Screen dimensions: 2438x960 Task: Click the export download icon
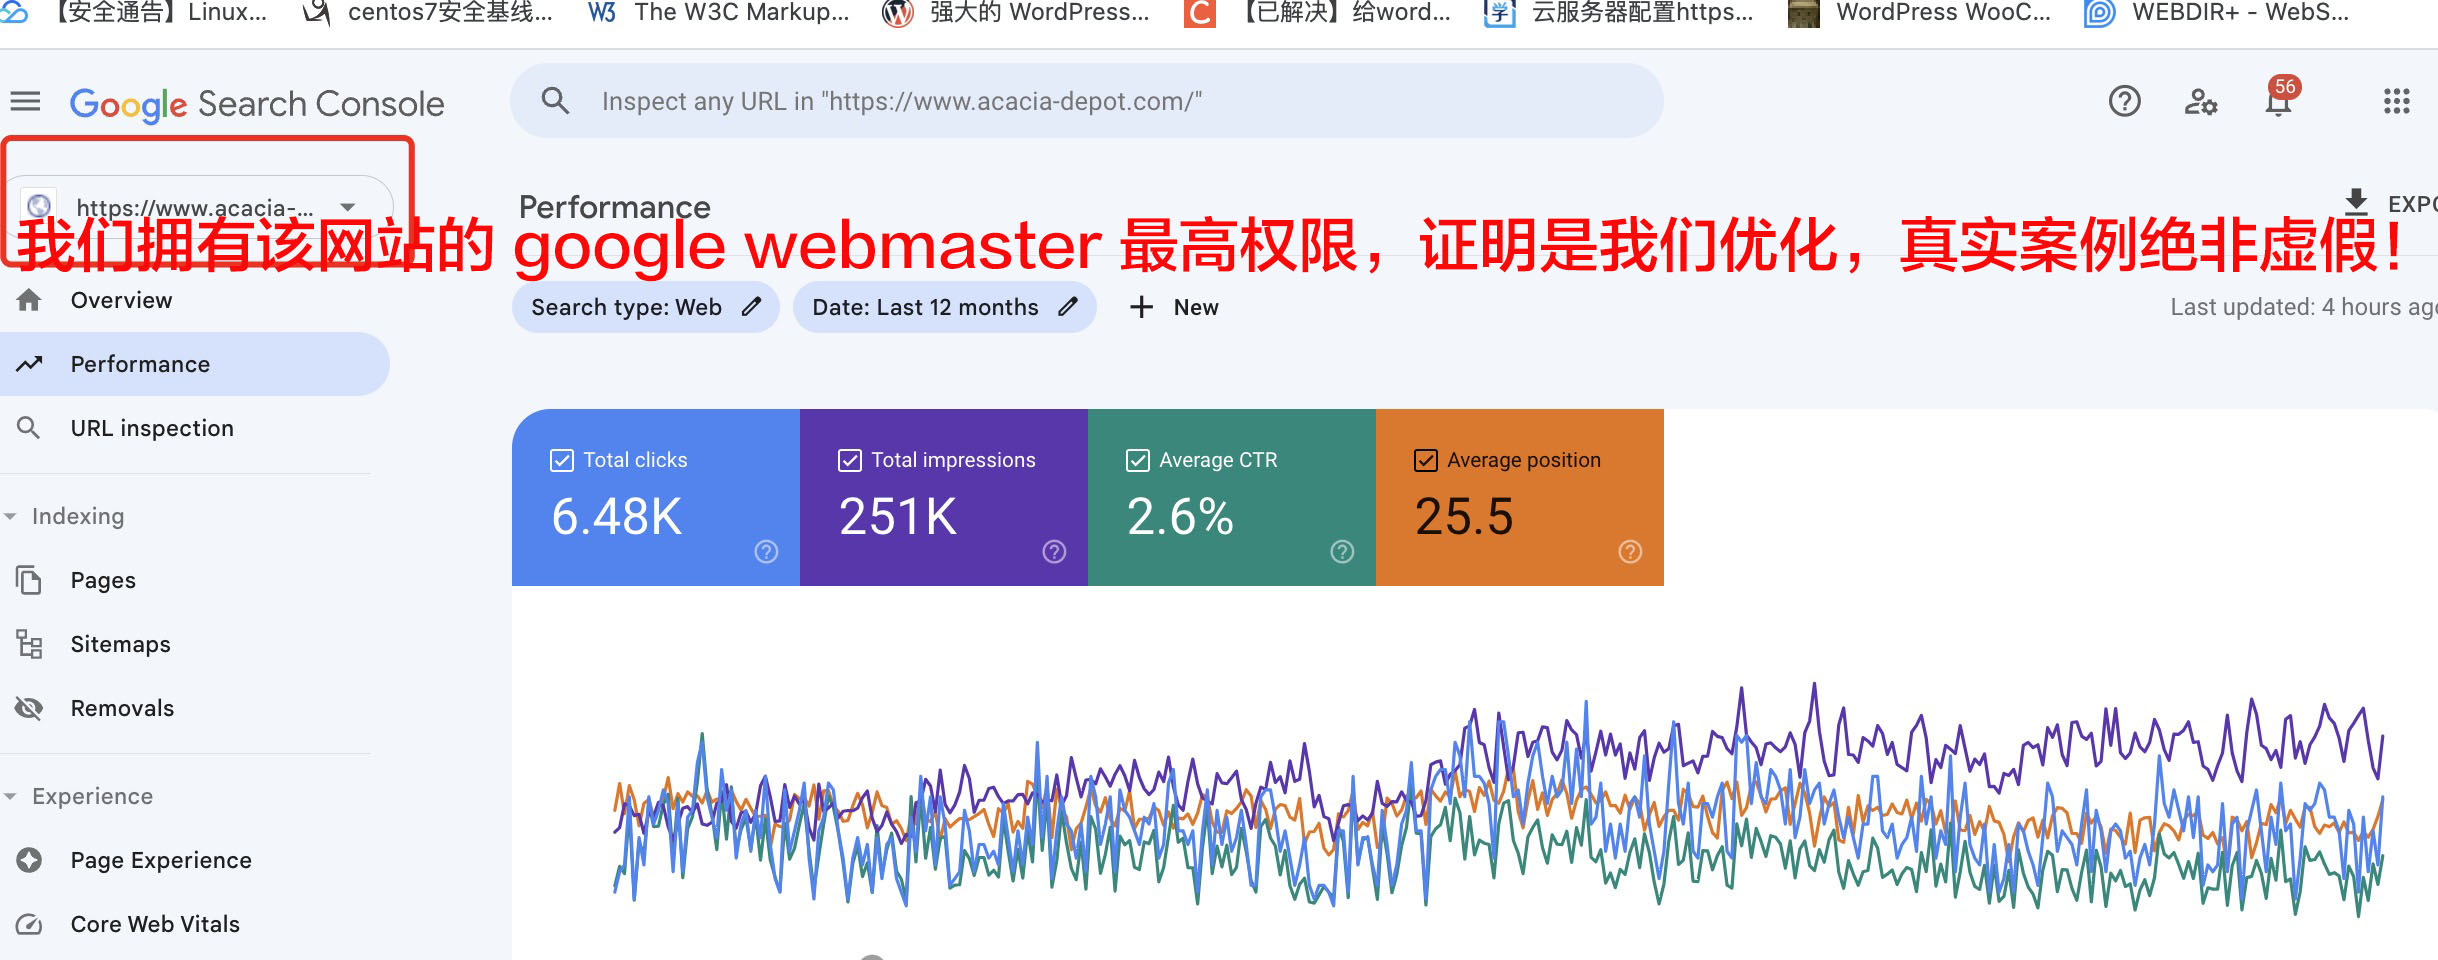coord(2356,201)
